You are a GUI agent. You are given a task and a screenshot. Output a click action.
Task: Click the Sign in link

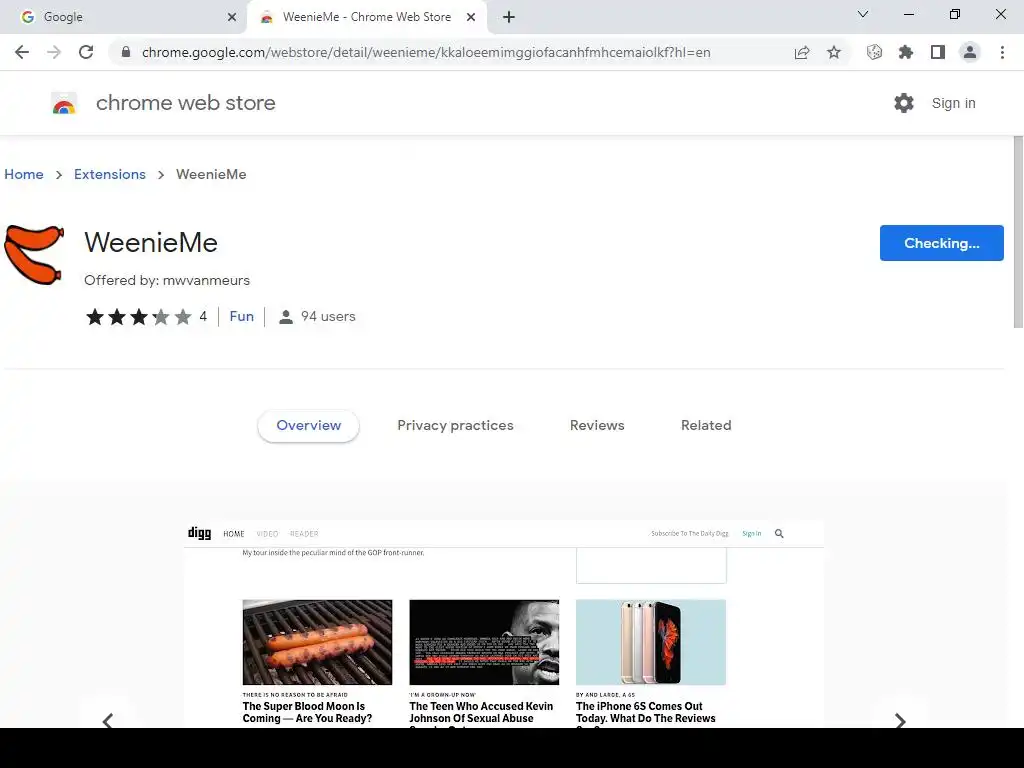point(953,103)
